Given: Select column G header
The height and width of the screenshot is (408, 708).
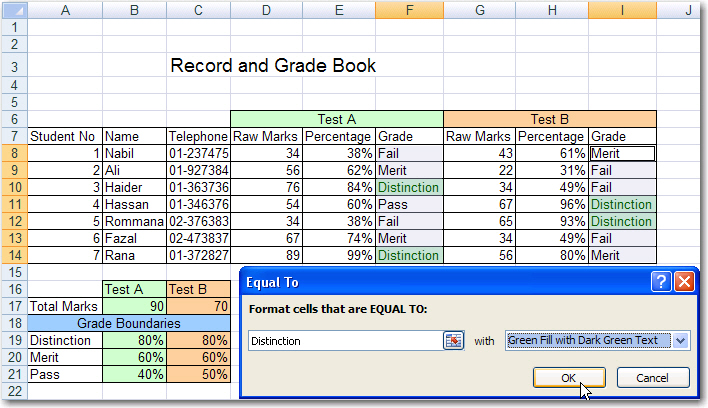Looking at the screenshot, I should tap(480, 10).
